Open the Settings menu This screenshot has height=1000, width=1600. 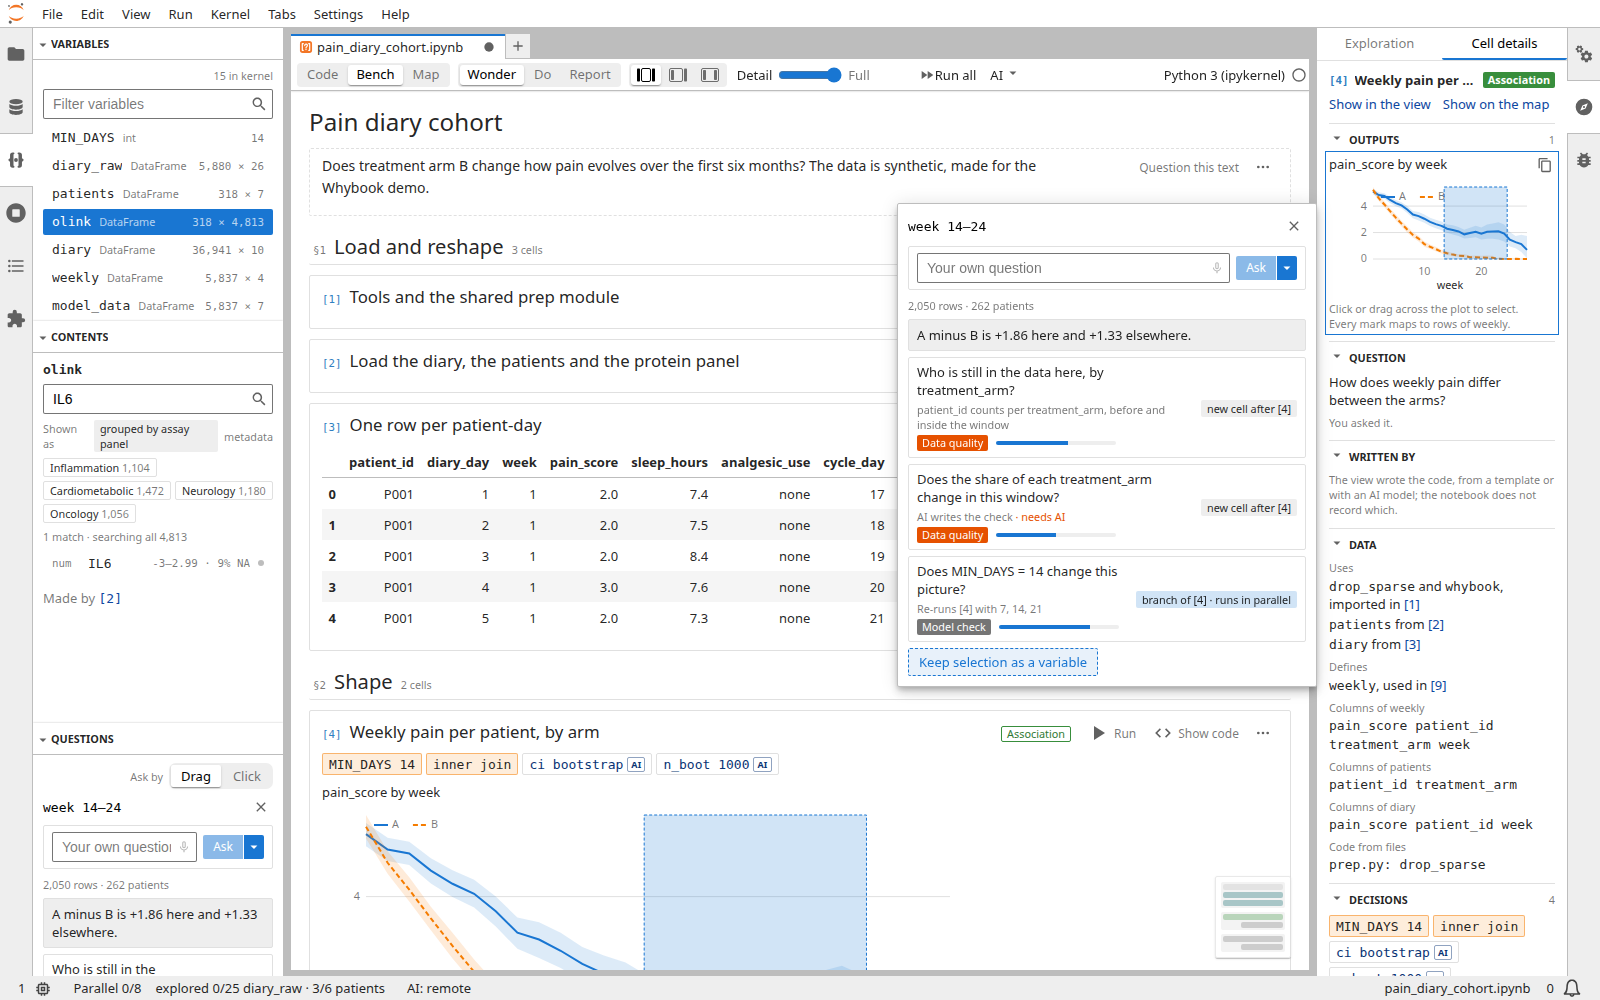338,14
